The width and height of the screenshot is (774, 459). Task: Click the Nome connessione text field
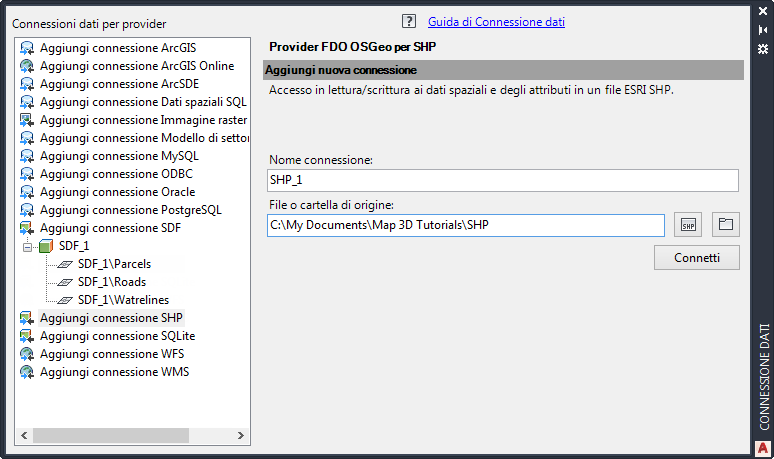tap(503, 180)
